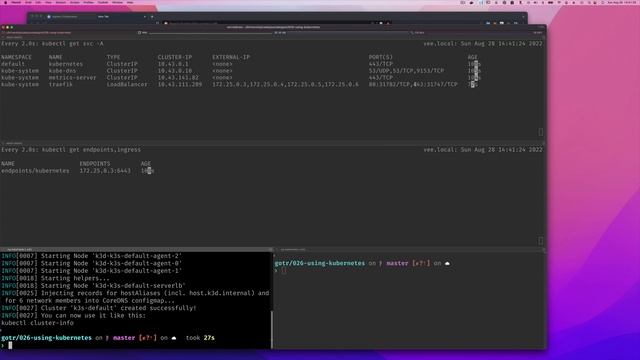Click the bottom-left pane scrollbar
This screenshot has height=360, width=640.
pyautogui.click(x=271, y=330)
